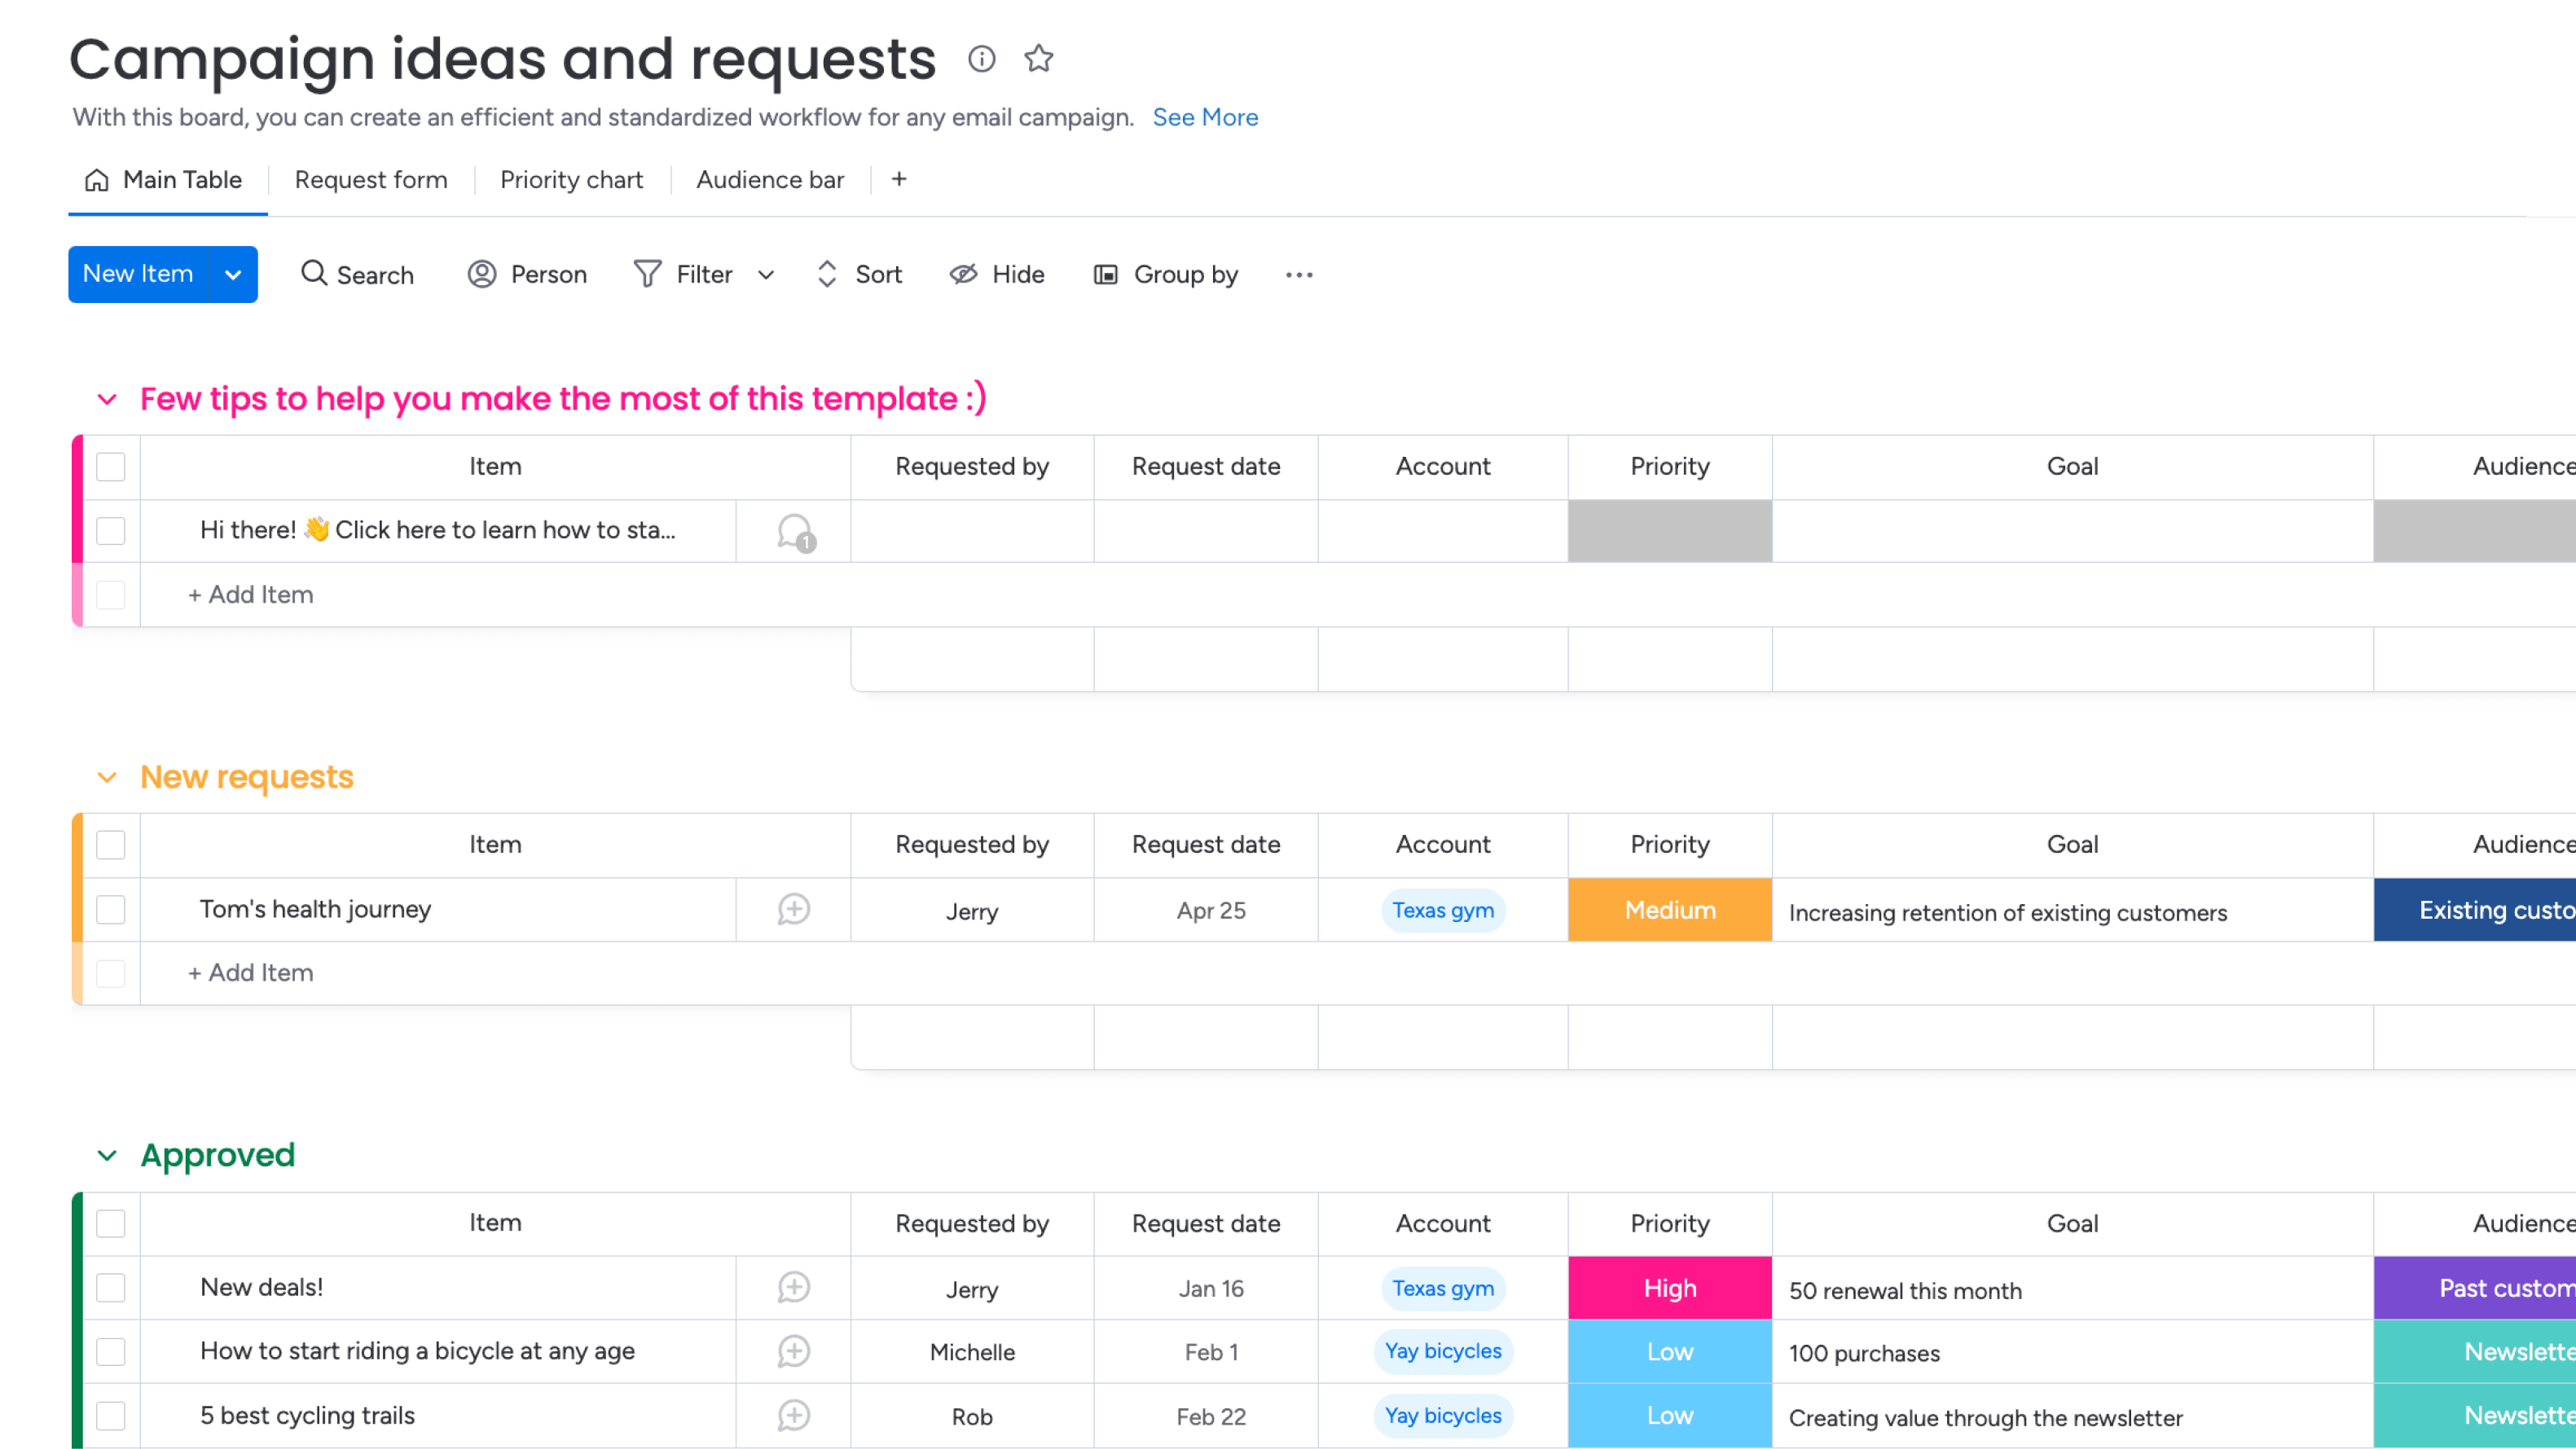2576x1449 pixels.
Task: Check the box for Tom's health journey
Action: click(x=111, y=909)
